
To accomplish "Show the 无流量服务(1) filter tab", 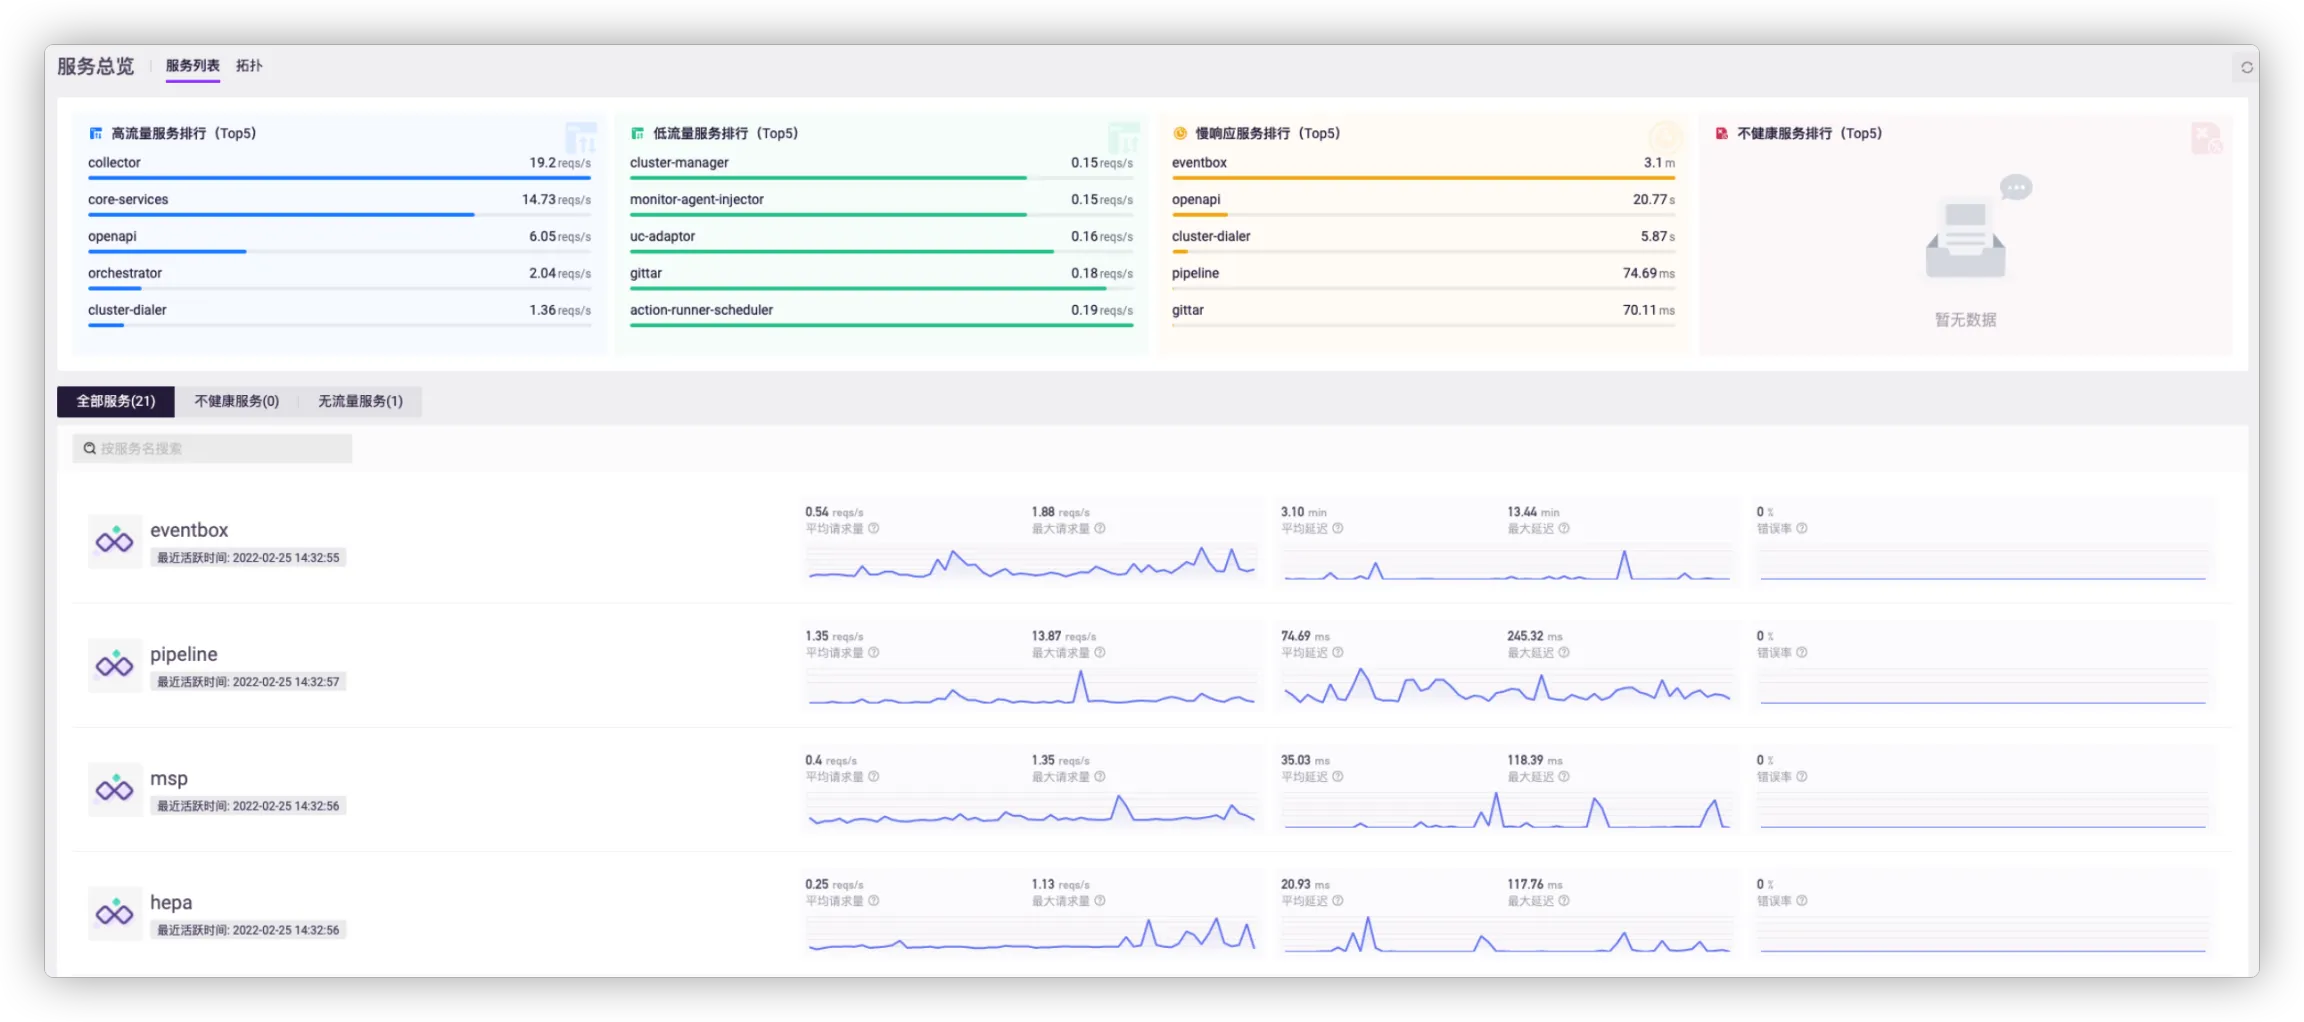I will (x=360, y=401).
